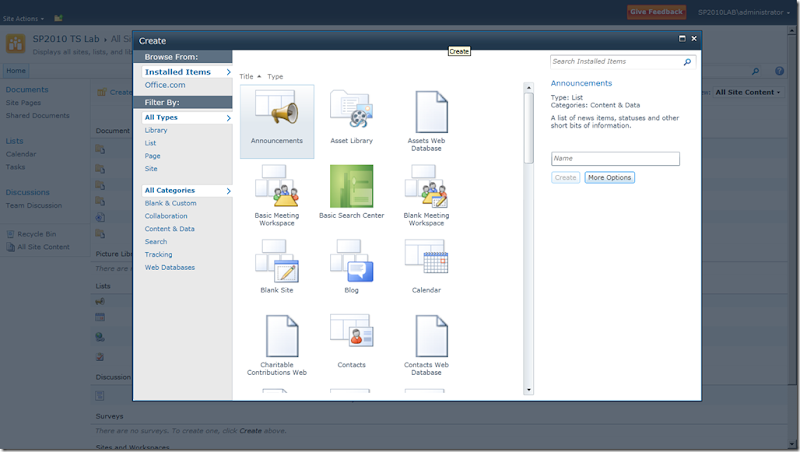Maximize the Create dialog
The image size is (800, 452).
682,38
